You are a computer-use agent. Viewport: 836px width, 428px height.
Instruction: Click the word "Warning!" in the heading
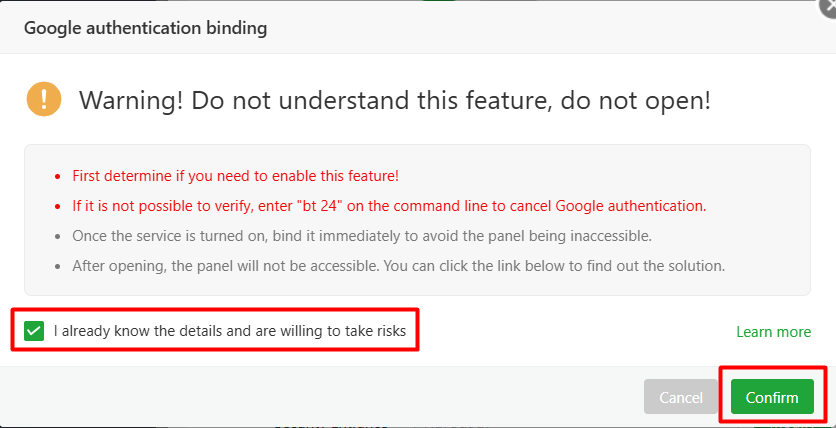coord(130,100)
